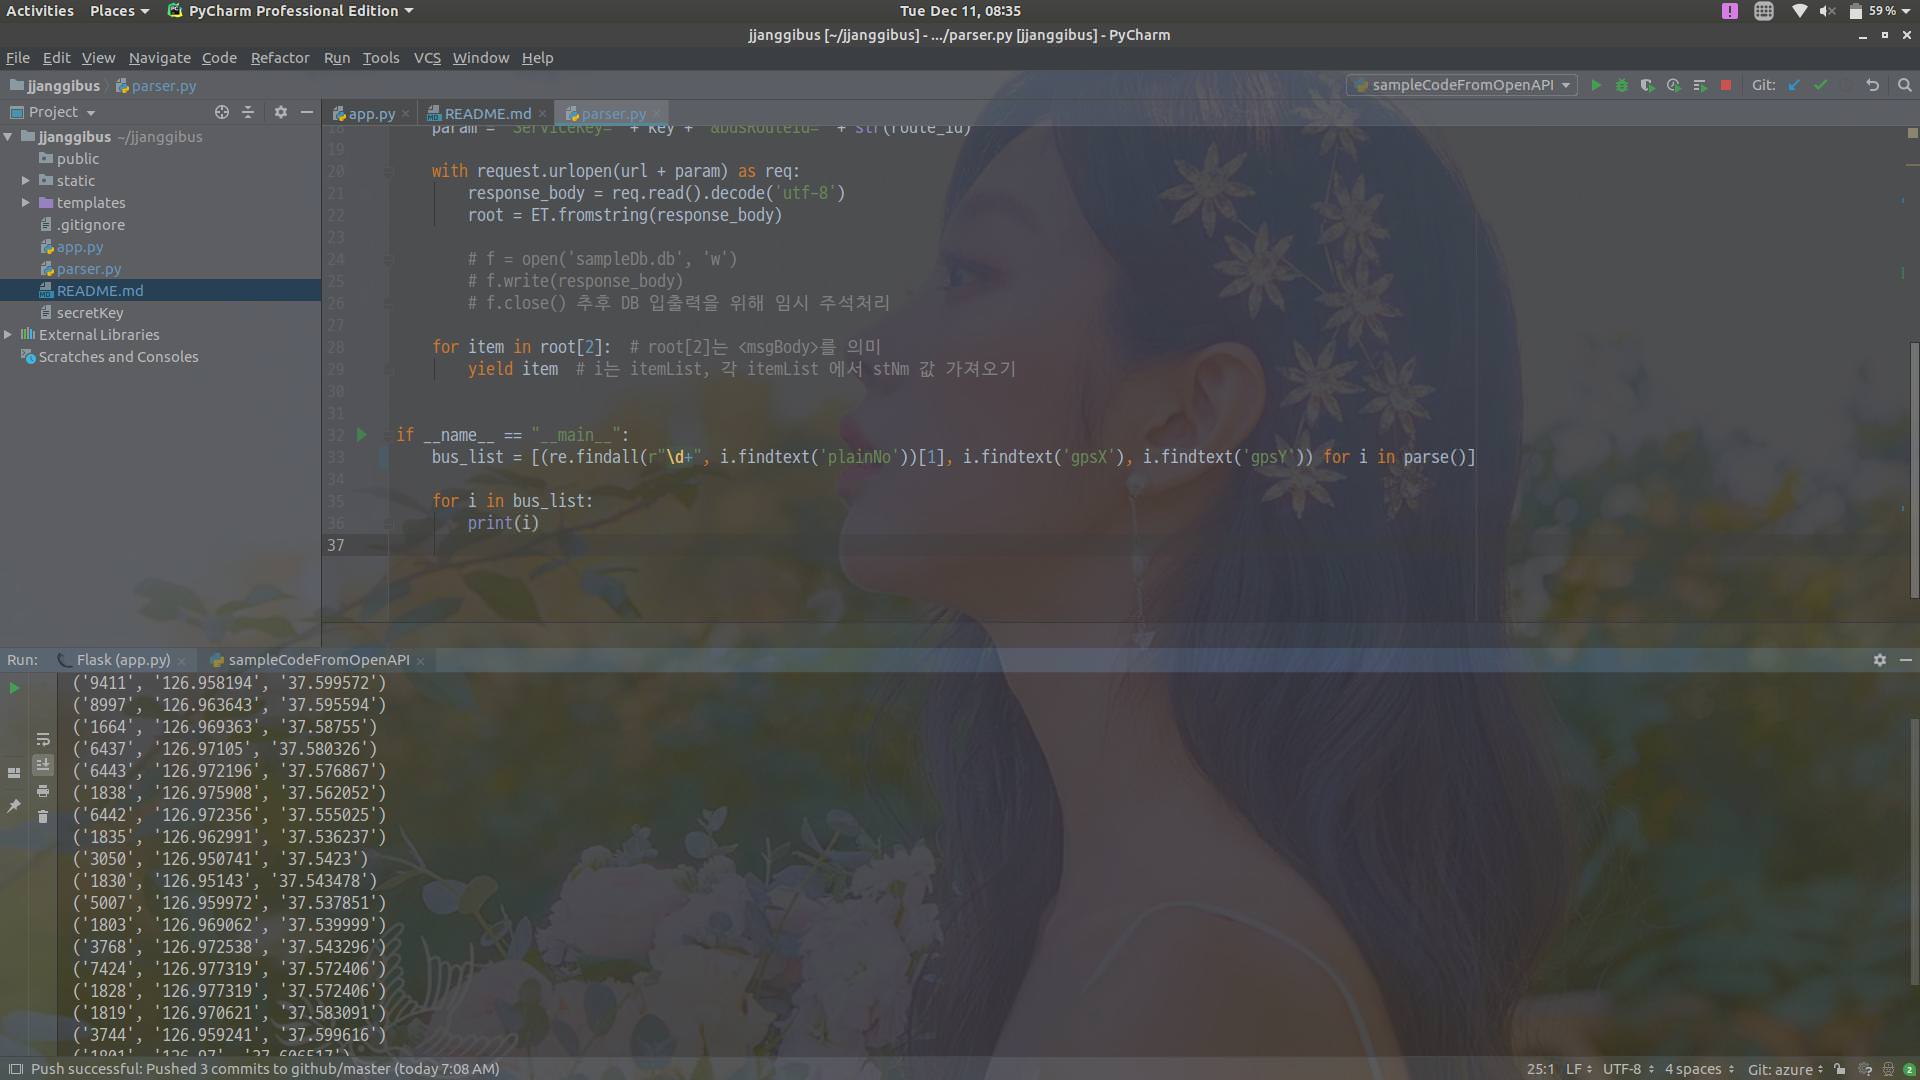Clear console output with trash icon

[x=43, y=817]
